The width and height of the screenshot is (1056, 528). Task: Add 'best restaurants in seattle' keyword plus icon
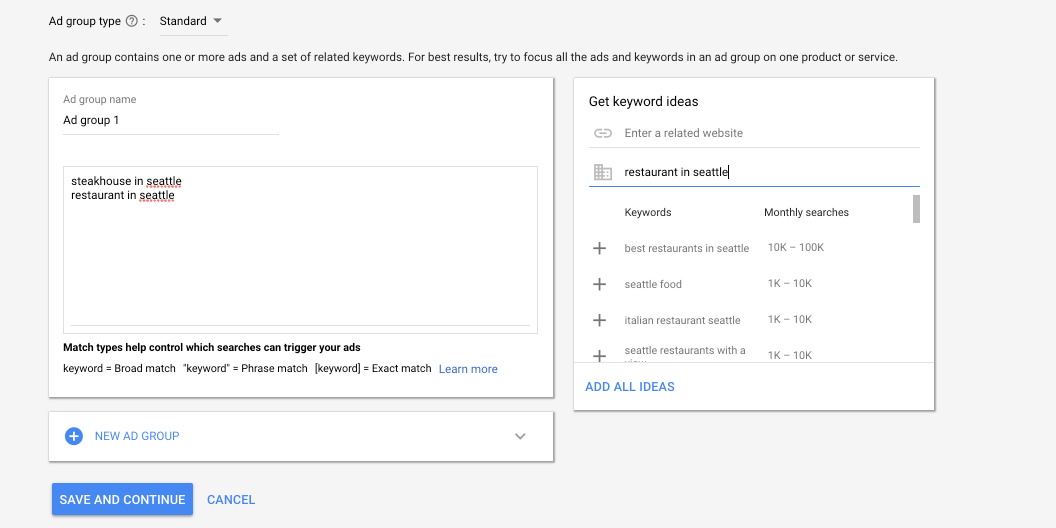[600, 248]
